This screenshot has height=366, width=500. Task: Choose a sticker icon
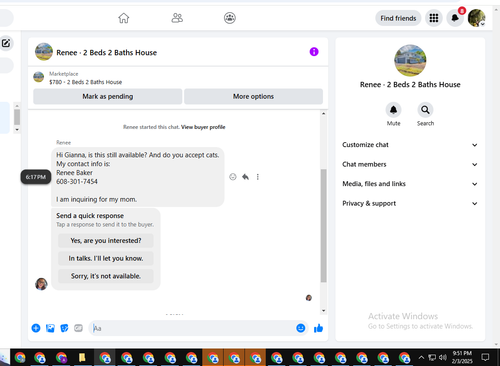tap(64, 328)
